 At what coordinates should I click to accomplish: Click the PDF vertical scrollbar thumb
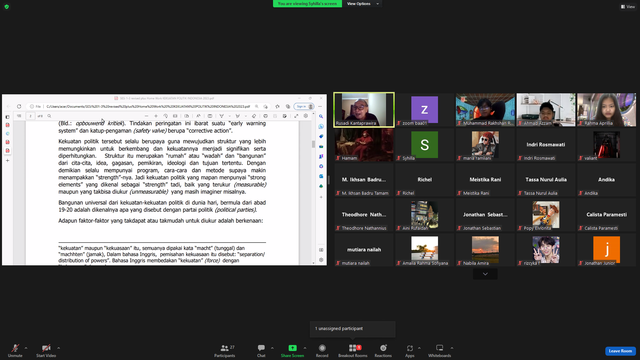coord(313,144)
